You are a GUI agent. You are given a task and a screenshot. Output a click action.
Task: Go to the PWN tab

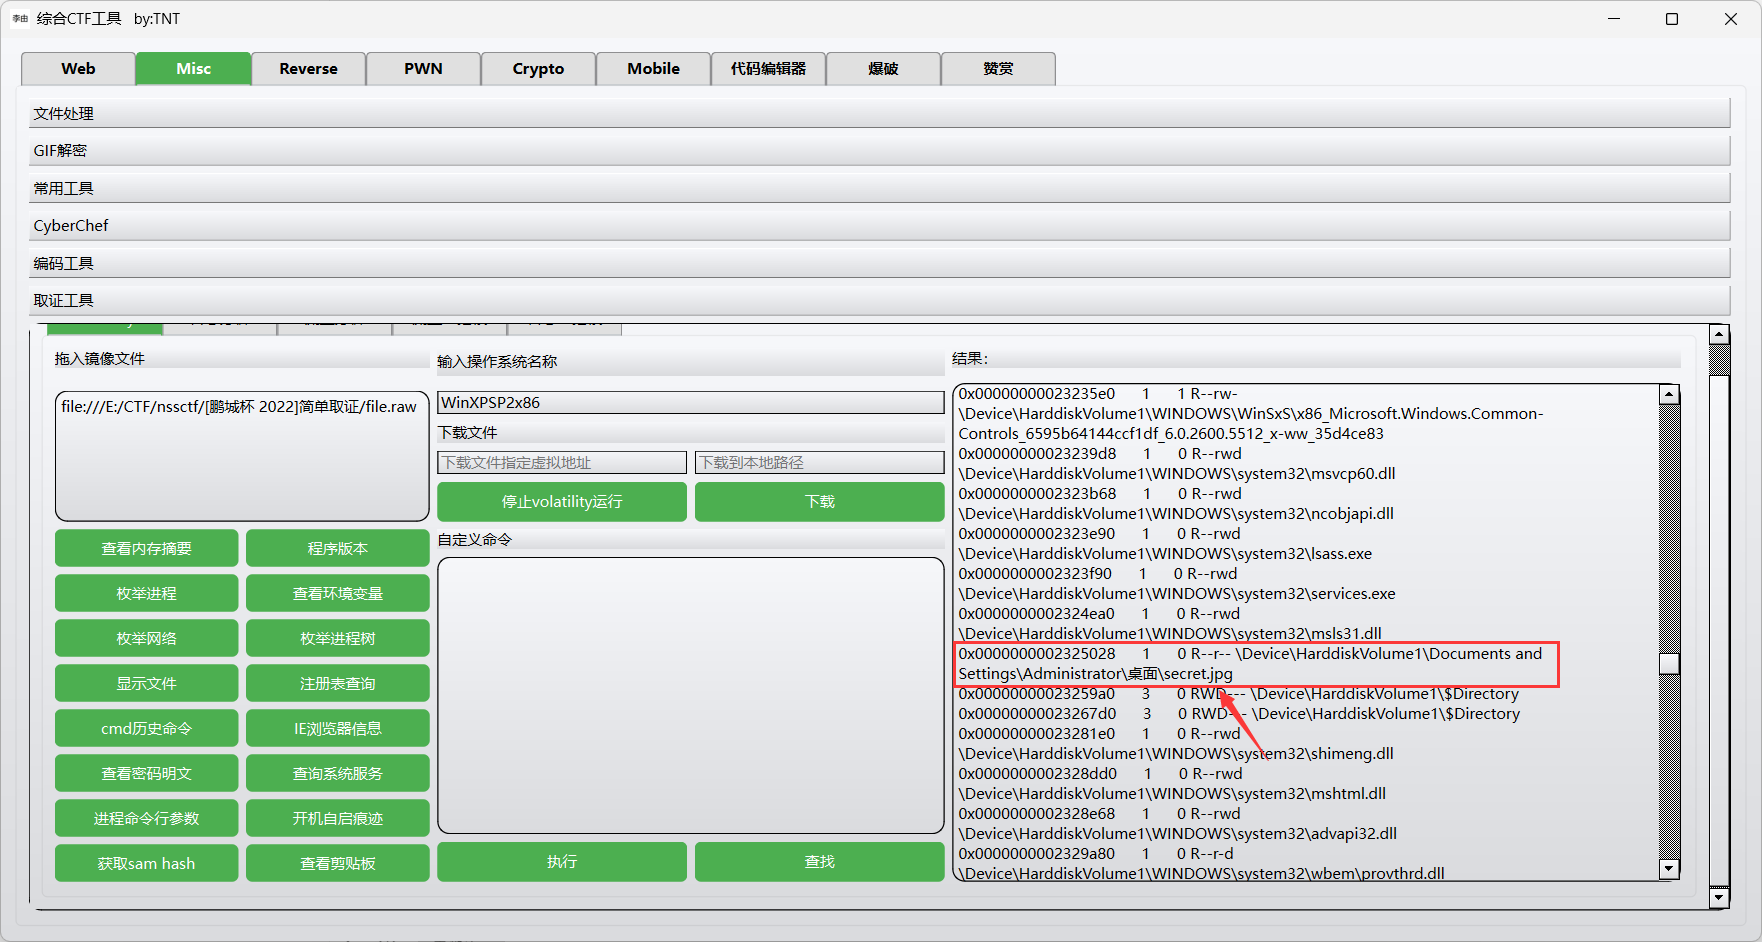coord(423,69)
